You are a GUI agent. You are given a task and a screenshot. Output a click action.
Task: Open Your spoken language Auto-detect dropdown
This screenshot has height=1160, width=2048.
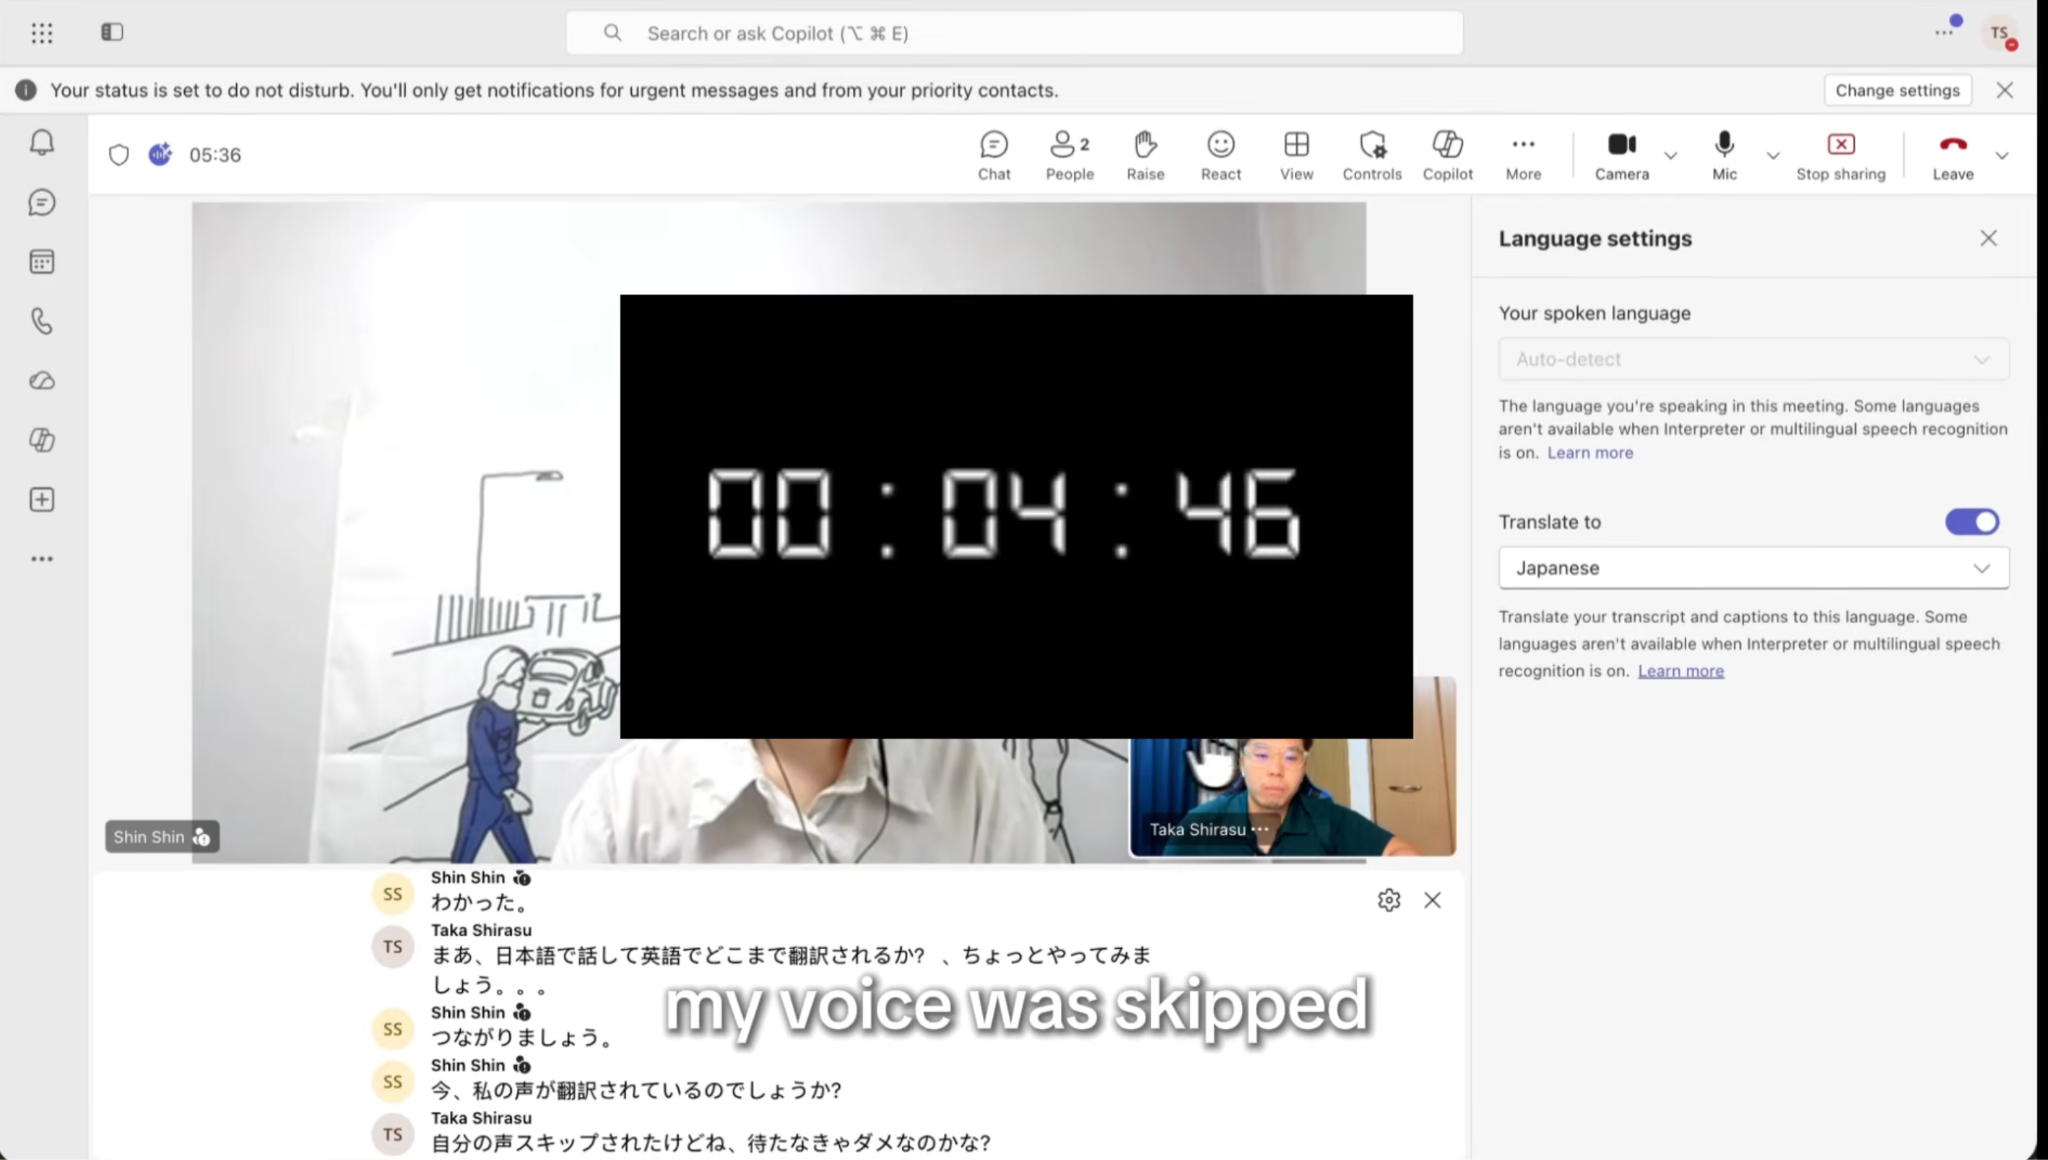1753,359
